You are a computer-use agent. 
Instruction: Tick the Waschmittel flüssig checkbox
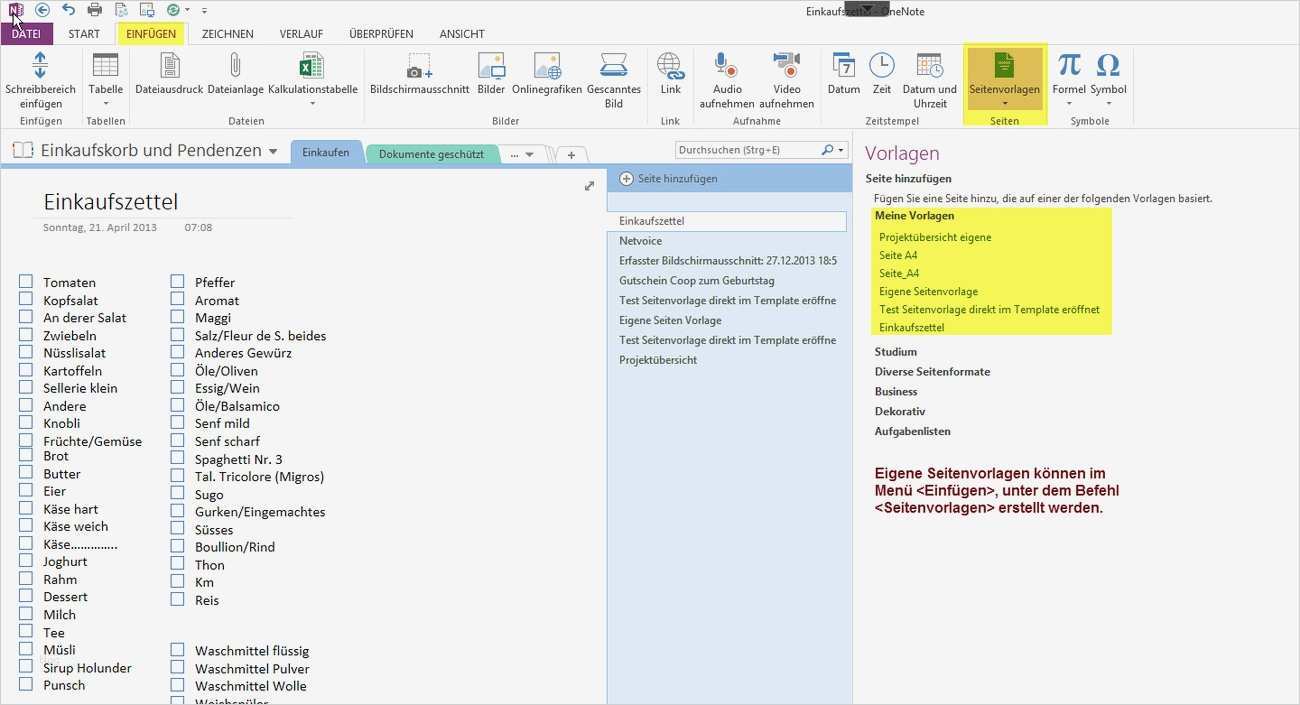coord(177,650)
